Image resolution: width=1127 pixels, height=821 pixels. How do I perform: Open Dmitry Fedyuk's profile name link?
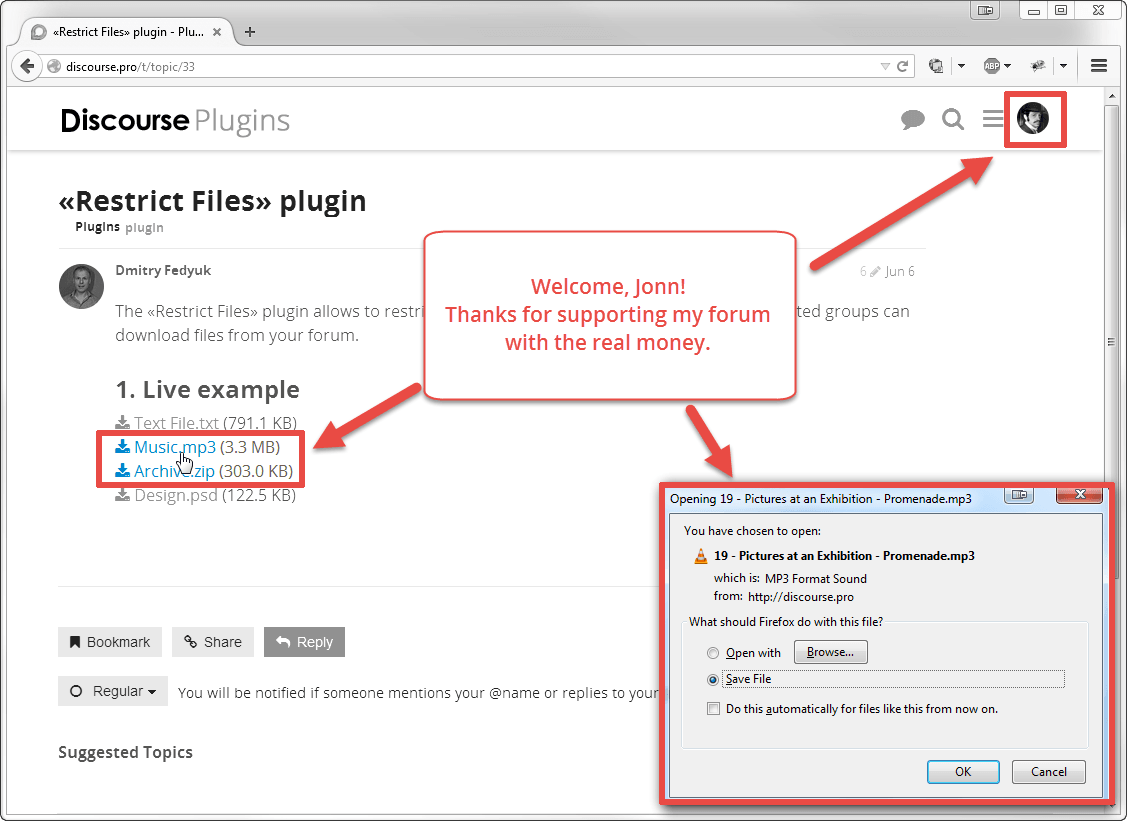click(163, 270)
